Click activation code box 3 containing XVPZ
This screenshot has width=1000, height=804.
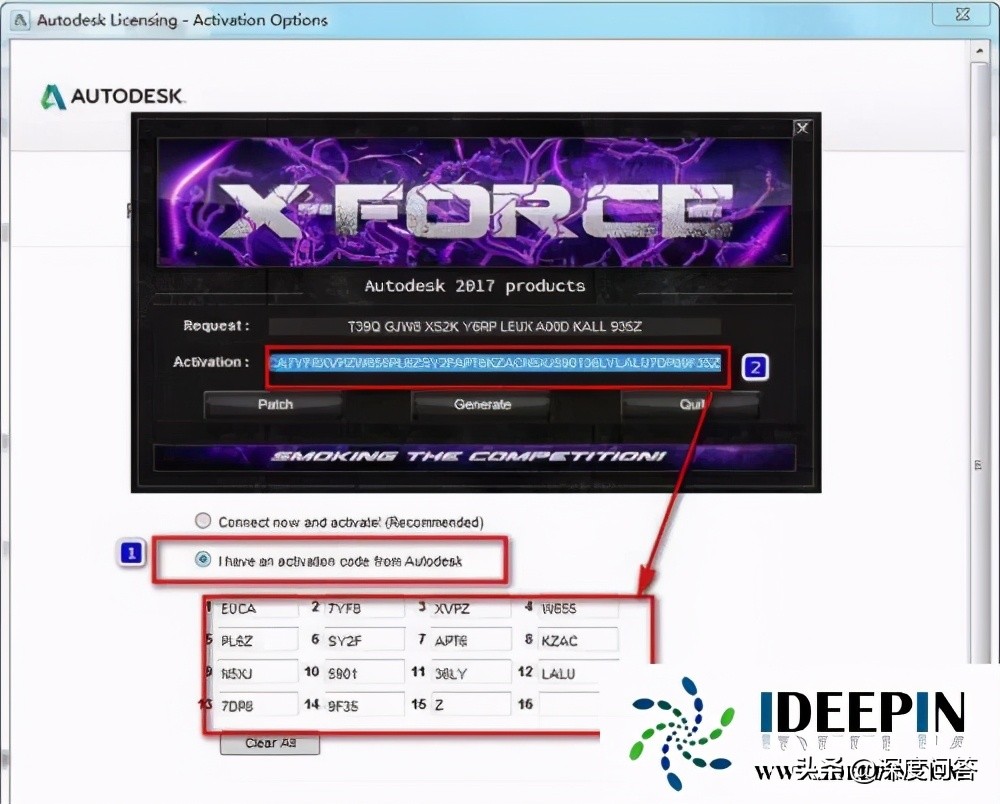point(471,608)
